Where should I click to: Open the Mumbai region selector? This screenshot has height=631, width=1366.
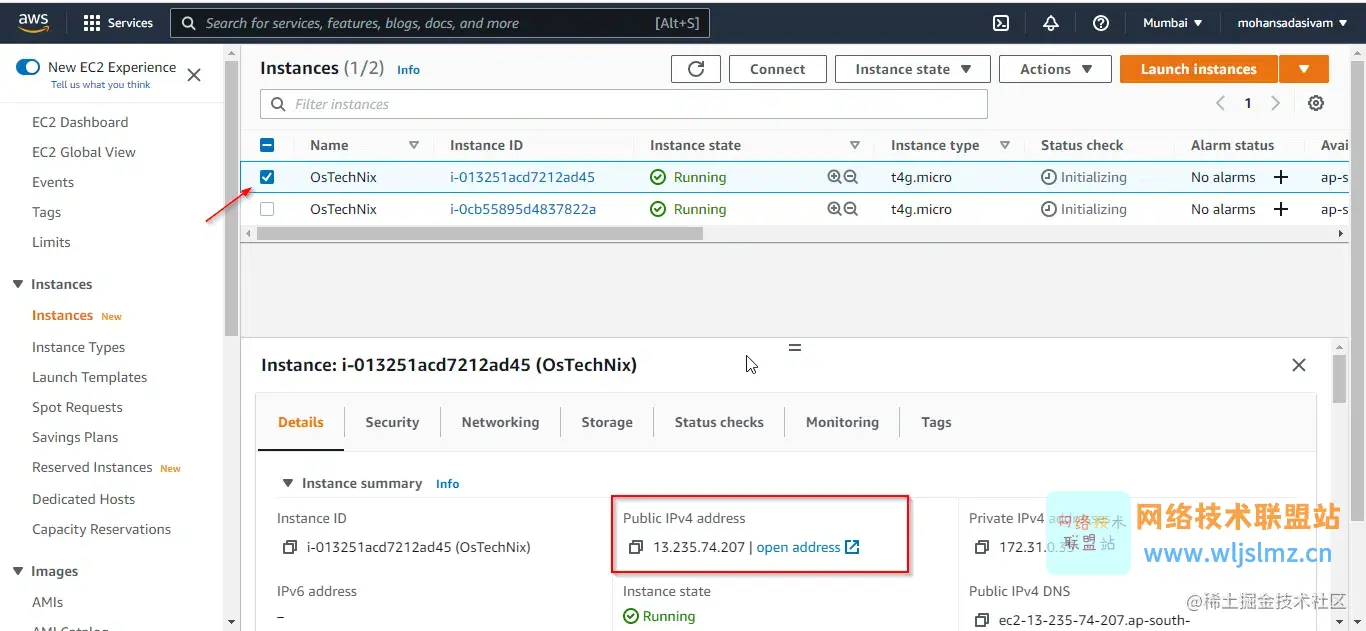[1172, 23]
